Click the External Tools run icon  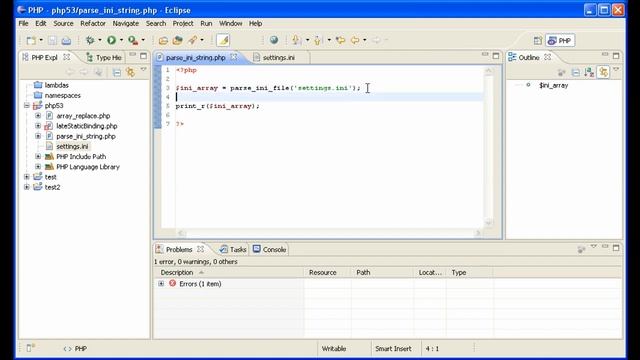tap(133, 40)
